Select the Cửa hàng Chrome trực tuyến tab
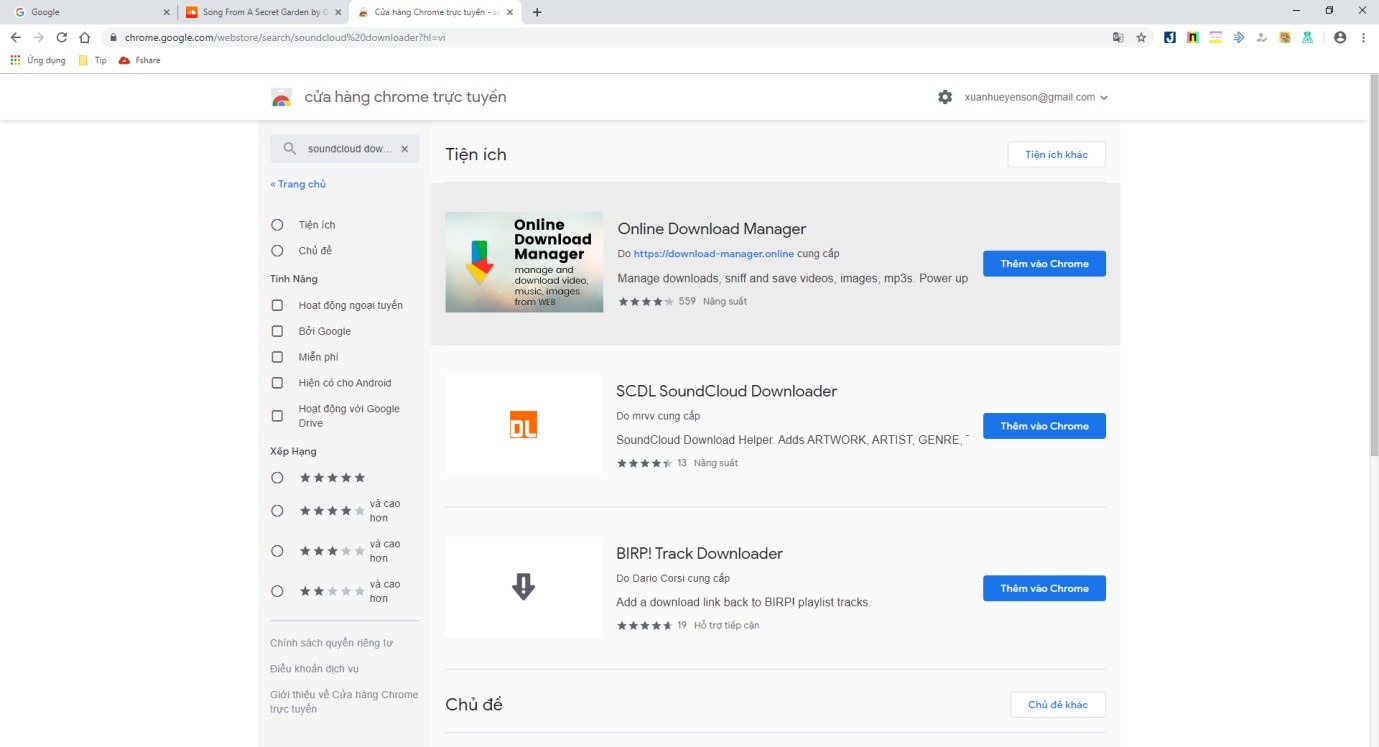Screen dimensions: 1379x747 coord(436,12)
